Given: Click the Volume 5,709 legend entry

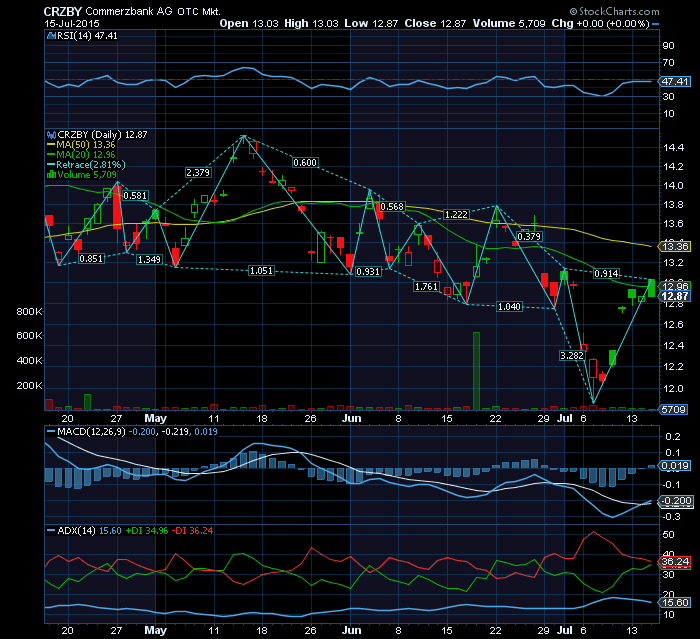Looking at the screenshot, I should (82, 175).
